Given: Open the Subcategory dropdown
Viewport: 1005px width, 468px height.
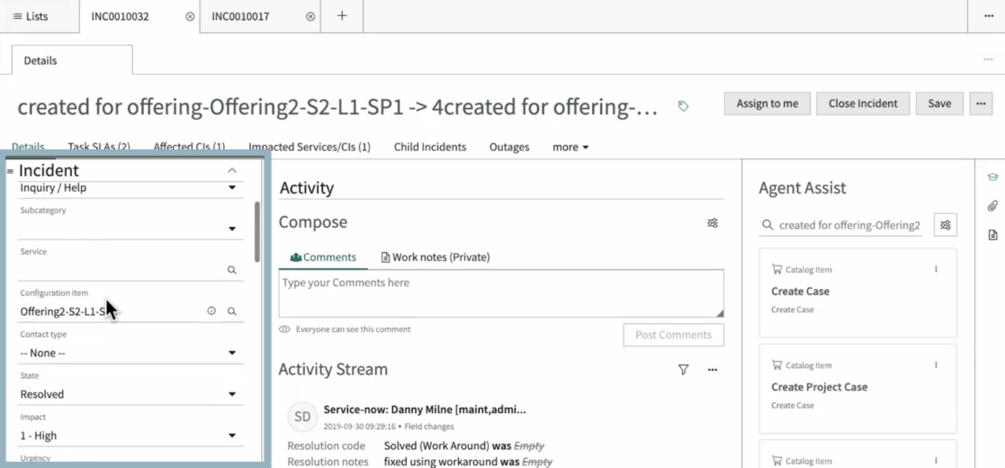Looking at the screenshot, I should 131,229.
